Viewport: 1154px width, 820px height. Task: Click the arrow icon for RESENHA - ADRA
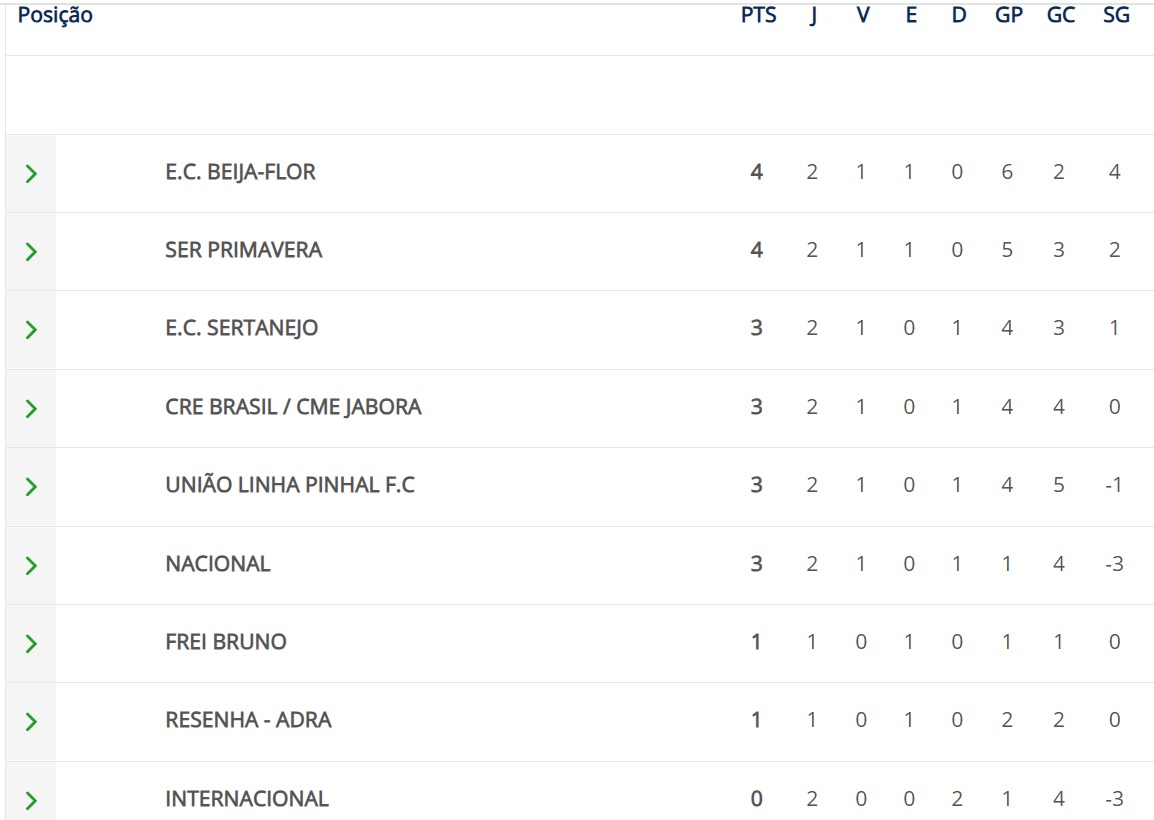[x=31, y=721]
